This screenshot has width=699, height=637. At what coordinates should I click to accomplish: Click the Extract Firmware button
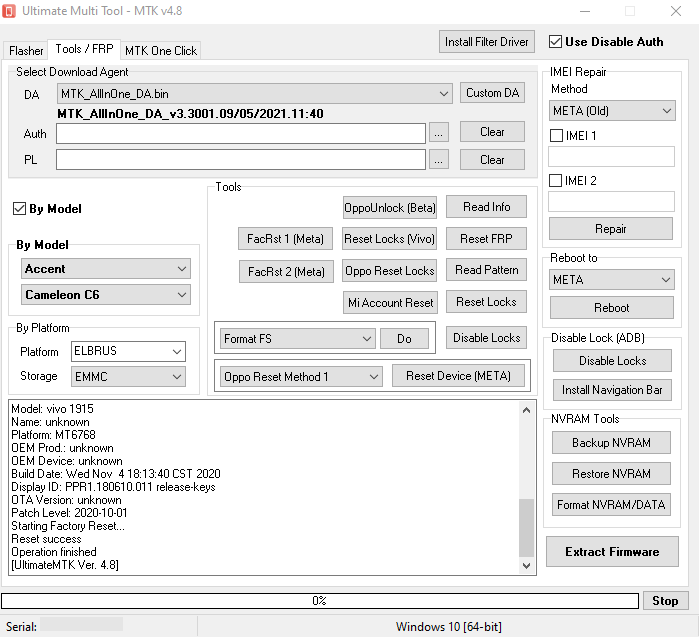point(612,552)
